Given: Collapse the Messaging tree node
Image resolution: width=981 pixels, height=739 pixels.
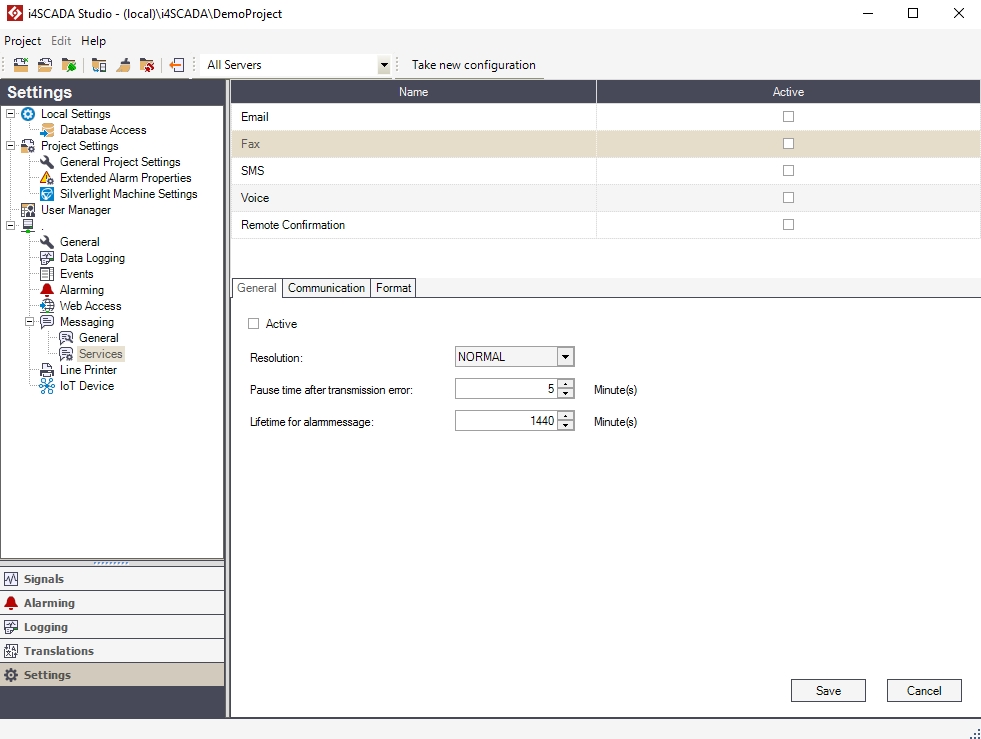Looking at the screenshot, I should [30, 322].
